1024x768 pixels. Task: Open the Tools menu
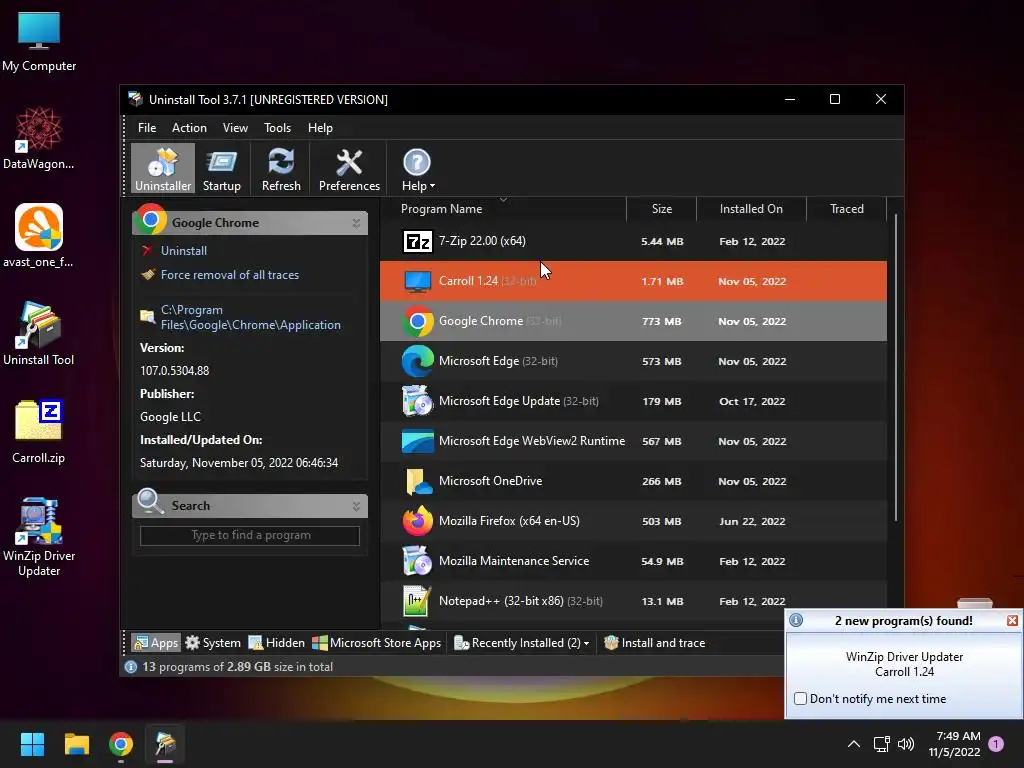point(277,127)
